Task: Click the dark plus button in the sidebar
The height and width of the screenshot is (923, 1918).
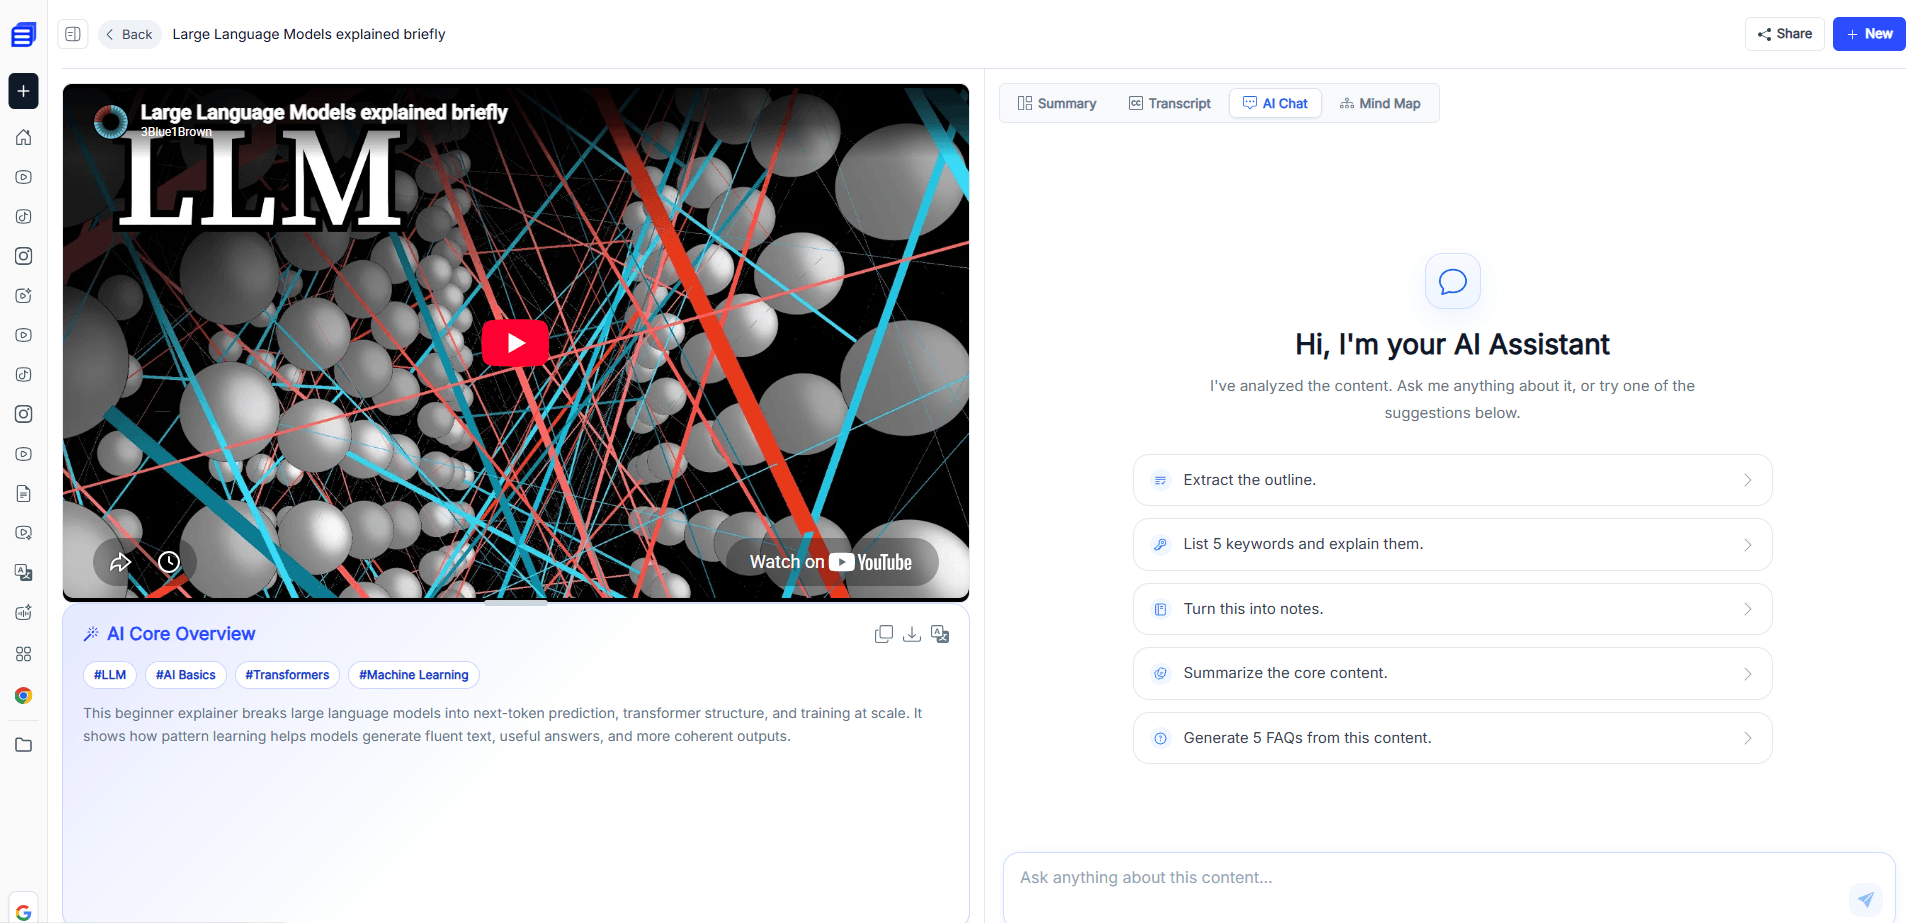Action: pyautogui.click(x=23, y=91)
